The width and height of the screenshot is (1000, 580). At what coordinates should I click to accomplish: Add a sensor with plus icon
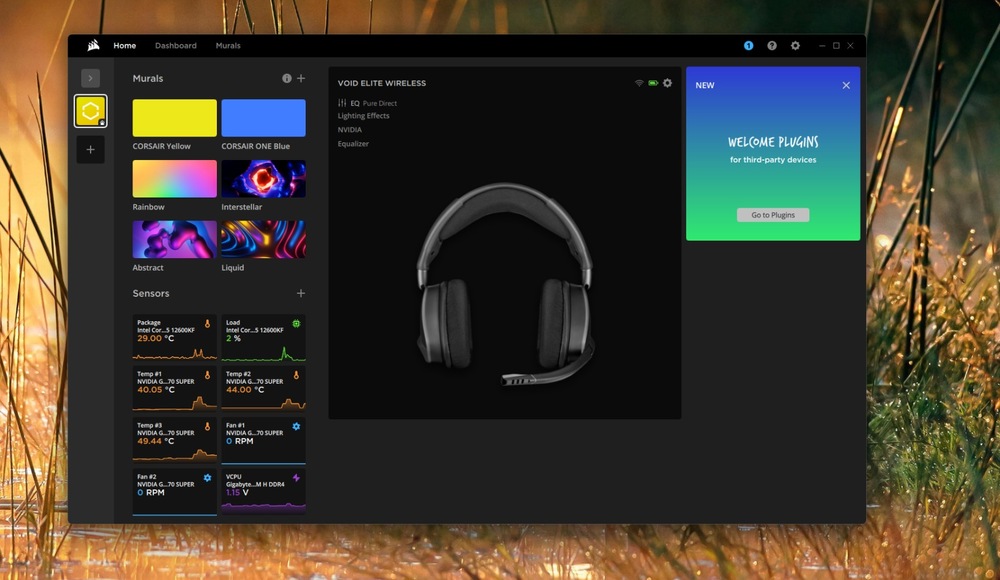[300, 293]
